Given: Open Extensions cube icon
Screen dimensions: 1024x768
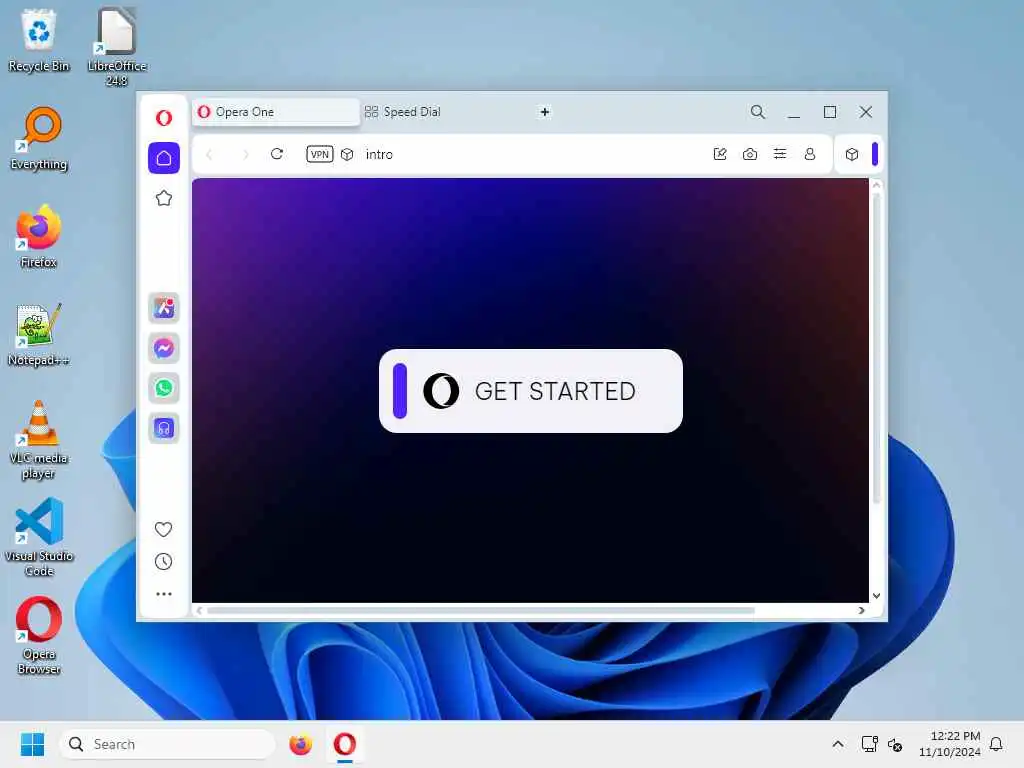Looking at the screenshot, I should pyautogui.click(x=852, y=154).
